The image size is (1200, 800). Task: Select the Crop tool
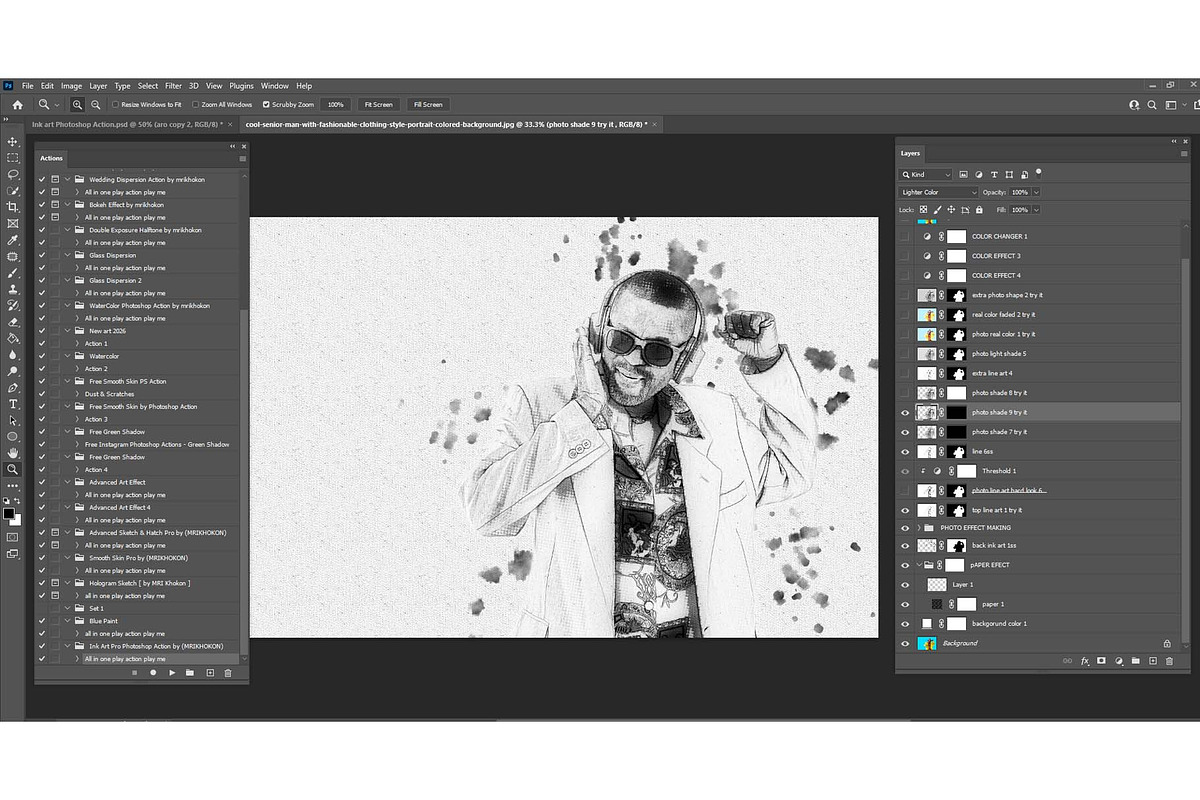click(x=13, y=207)
